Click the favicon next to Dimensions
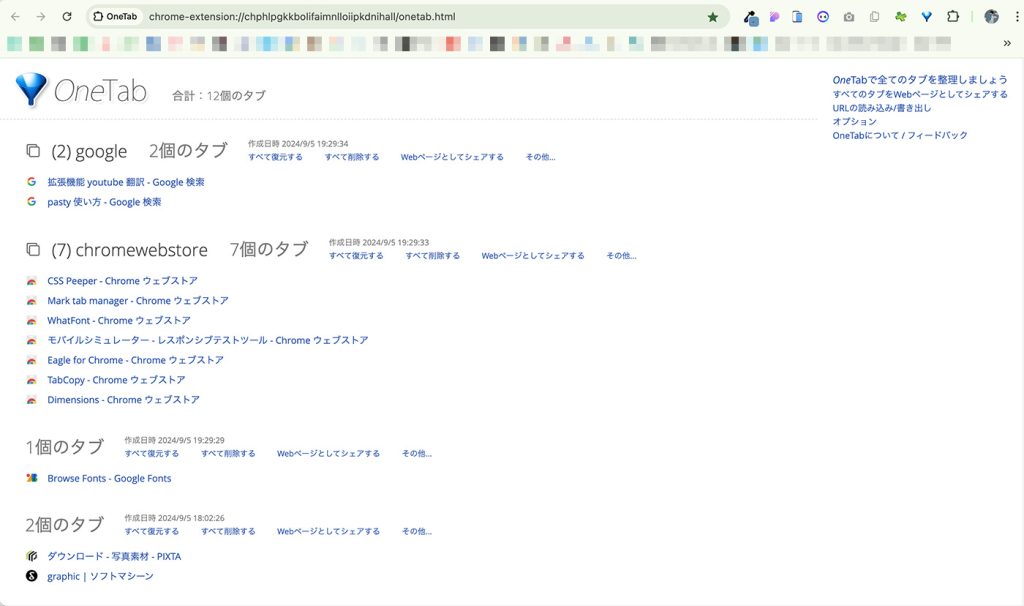The width and height of the screenshot is (1024, 606). tap(31, 400)
